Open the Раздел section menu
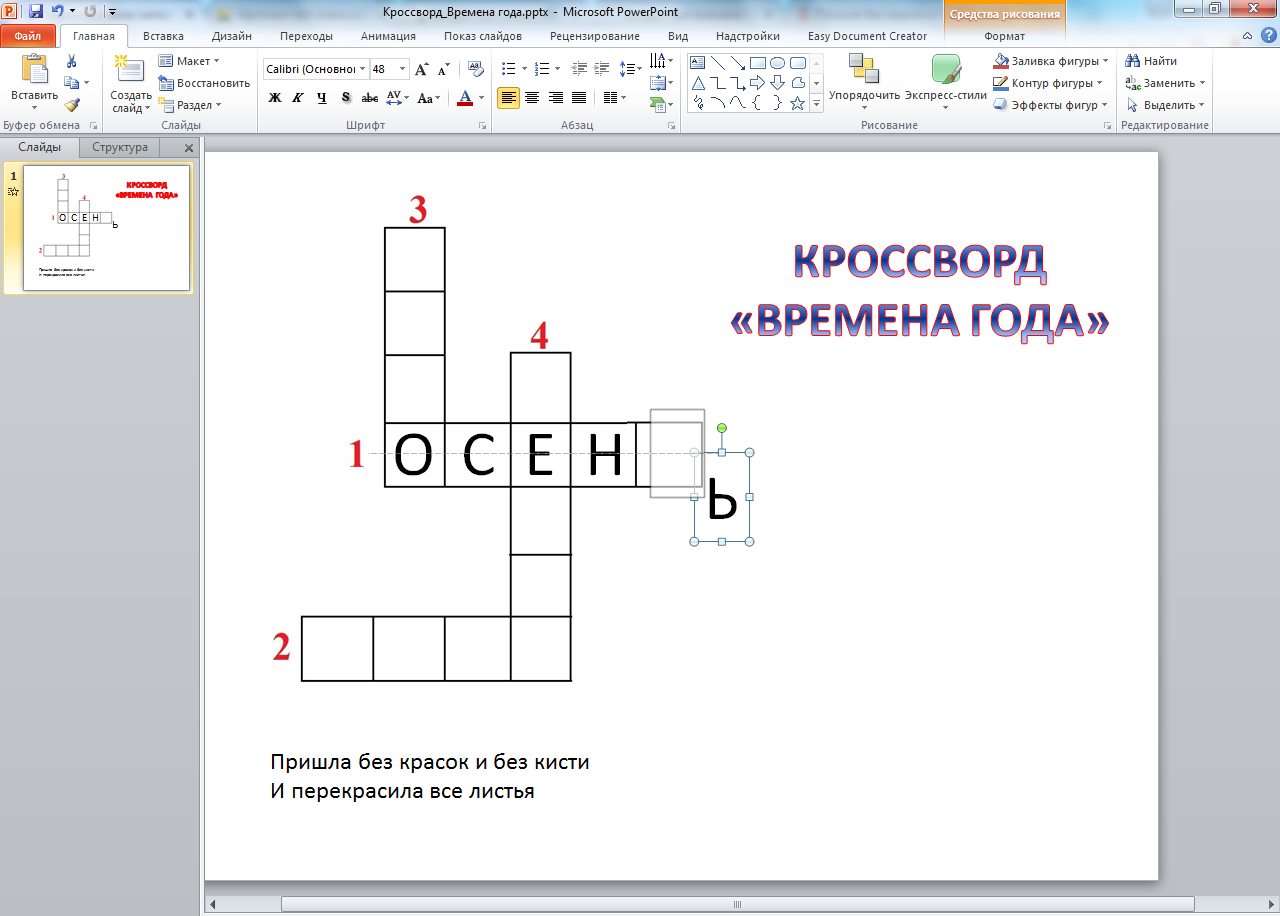Screen dimensions: 1280x916 point(190,105)
